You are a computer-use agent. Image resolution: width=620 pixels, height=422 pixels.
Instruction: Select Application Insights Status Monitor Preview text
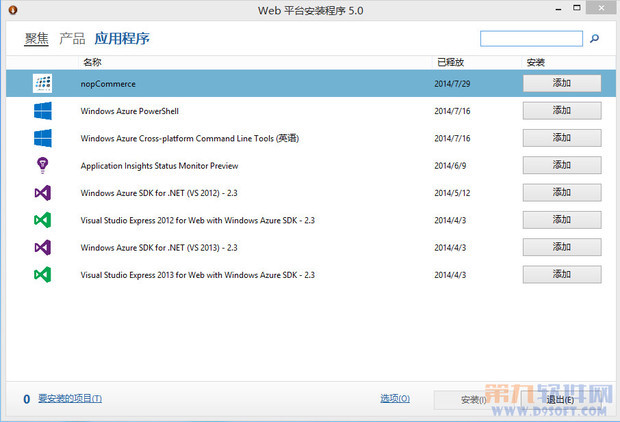(x=159, y=166)
